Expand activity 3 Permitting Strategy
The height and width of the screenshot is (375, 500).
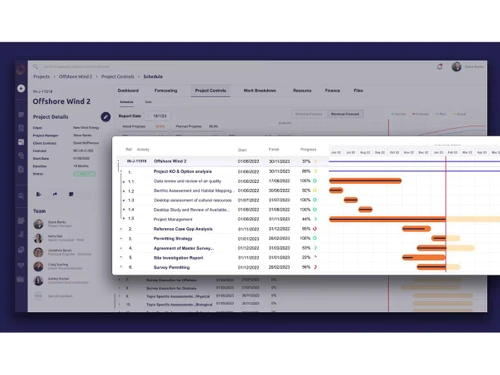(x=121, y=239)
